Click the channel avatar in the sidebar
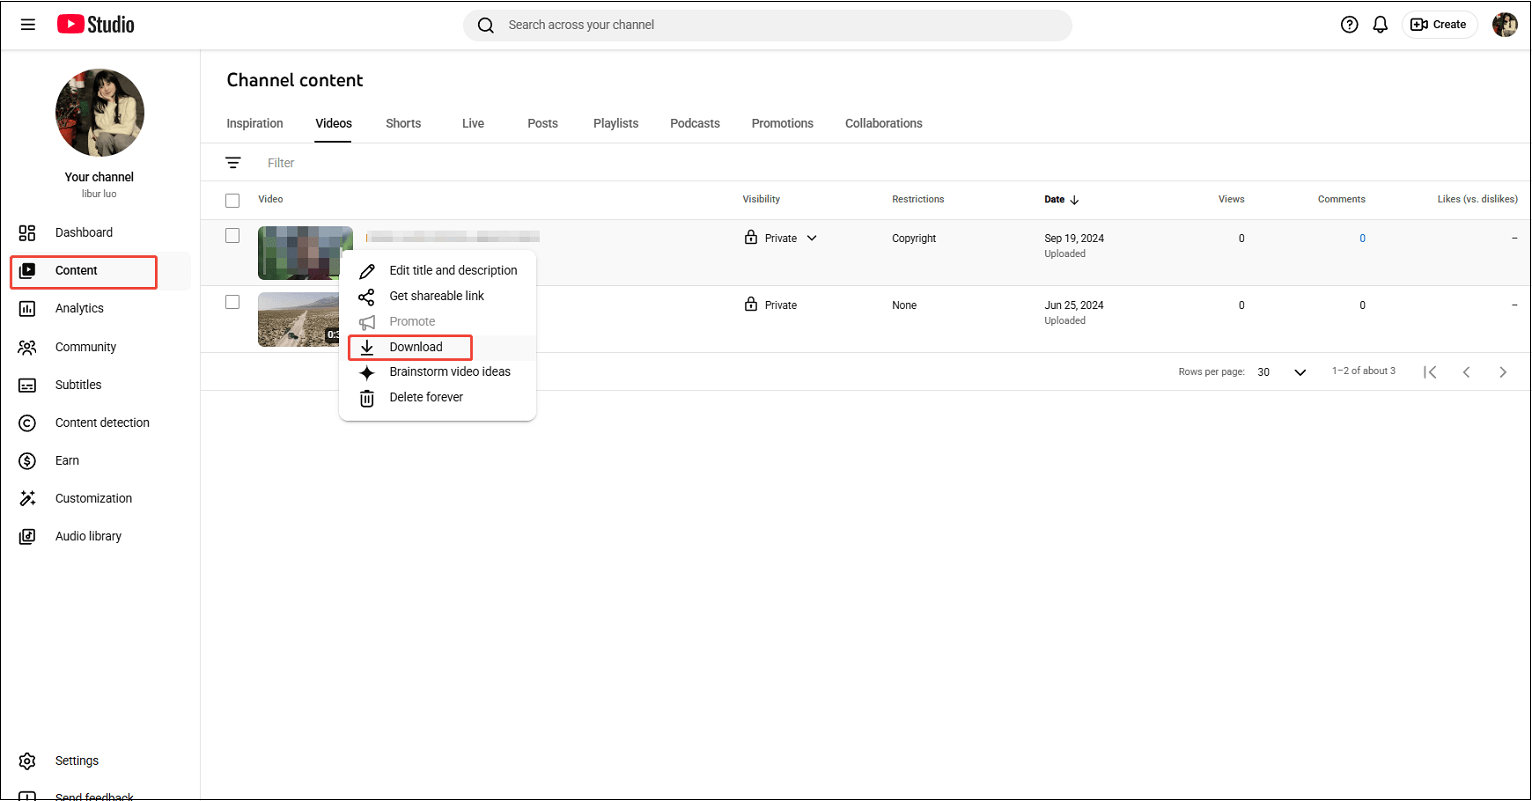1532x801 pixels. coord(99,112)
